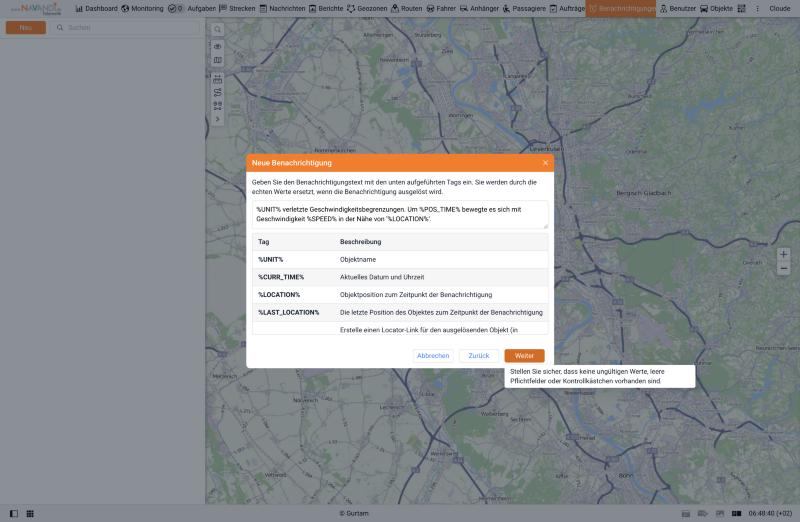Click the routing tool icon on map toolbar
Screen dimensions: 800x522
tap(217, 92)
